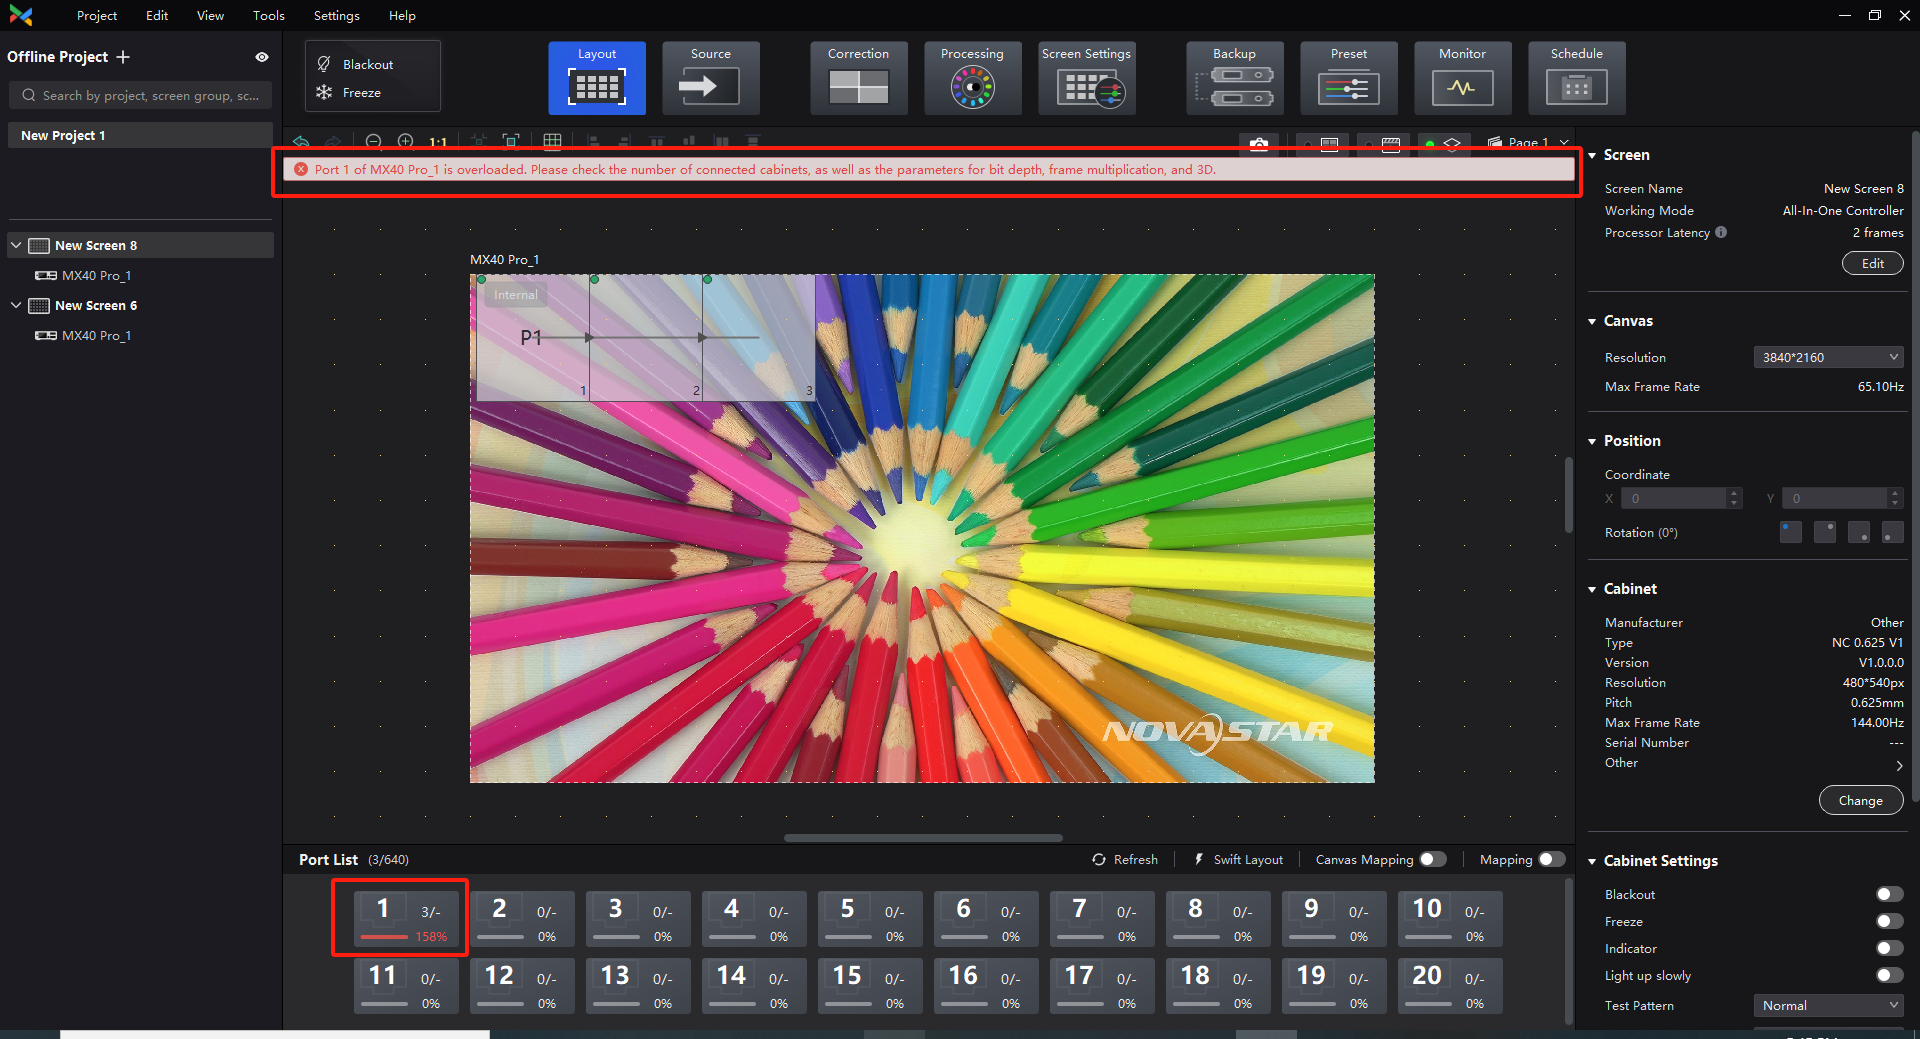Collapse the Cabinet section

[1592, 589]
